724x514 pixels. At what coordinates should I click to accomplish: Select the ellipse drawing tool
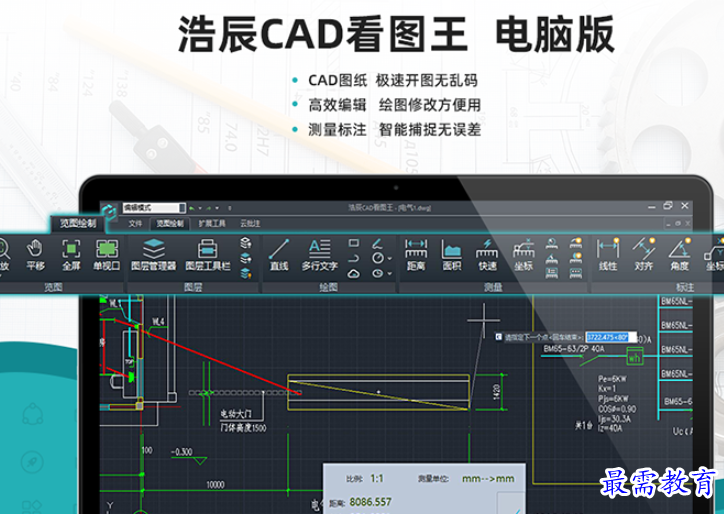point(378,273)
